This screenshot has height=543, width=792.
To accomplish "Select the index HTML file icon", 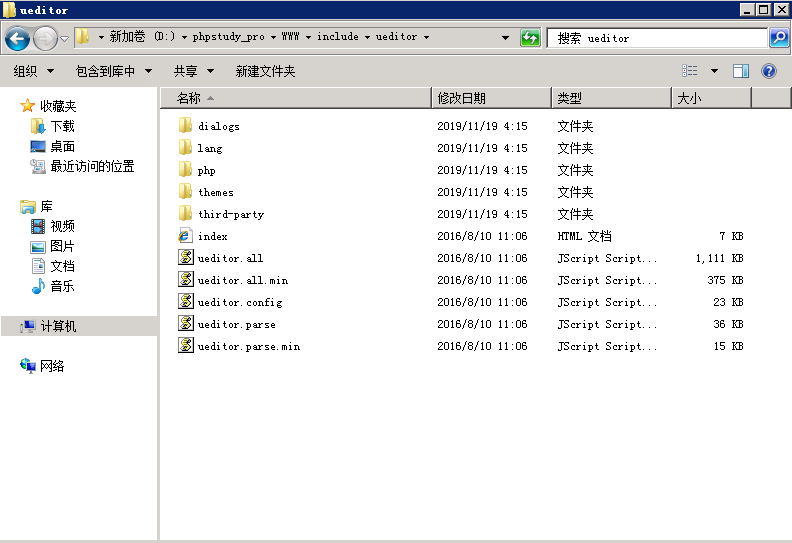I will 185,236.
